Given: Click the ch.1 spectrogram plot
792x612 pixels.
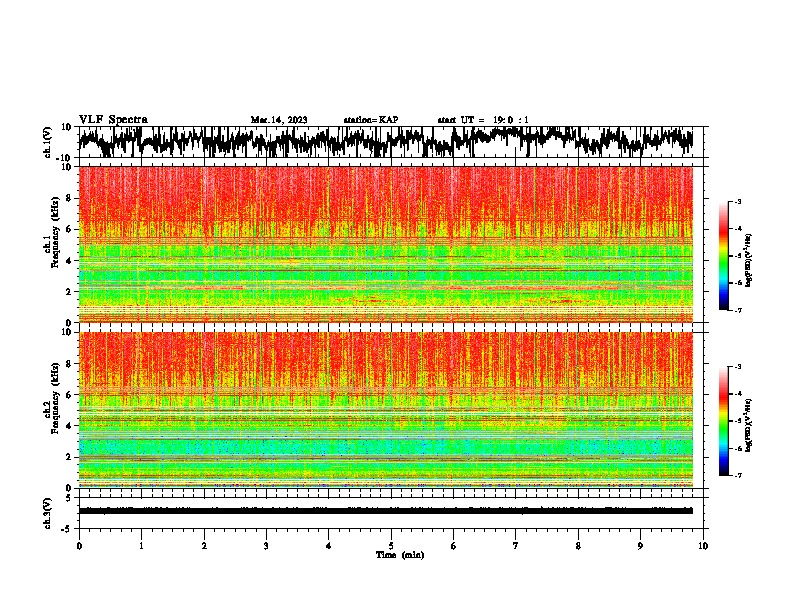Looking at the screenshot, I should [386, 244].
